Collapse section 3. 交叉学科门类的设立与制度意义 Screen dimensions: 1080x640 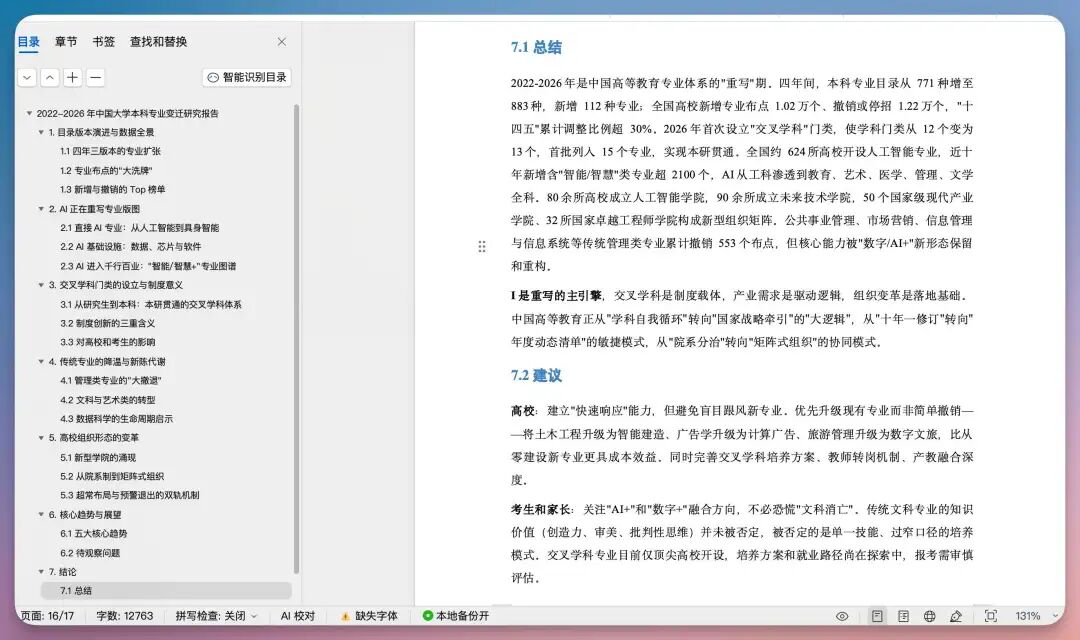[x=41, y=285]
